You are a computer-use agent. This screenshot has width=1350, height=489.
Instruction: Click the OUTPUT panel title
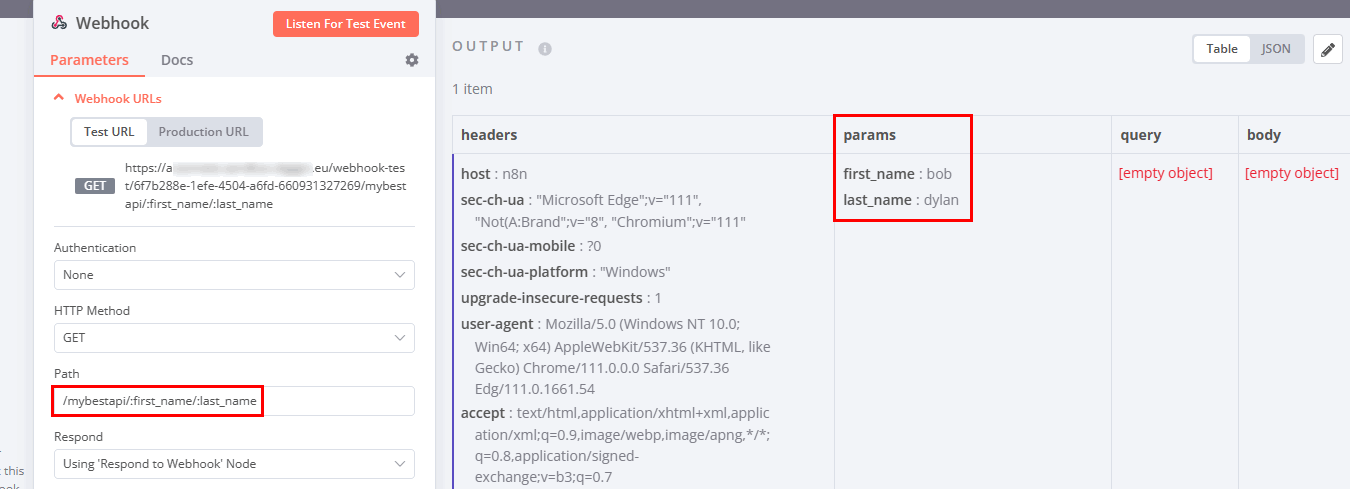[x=488, y=47]
